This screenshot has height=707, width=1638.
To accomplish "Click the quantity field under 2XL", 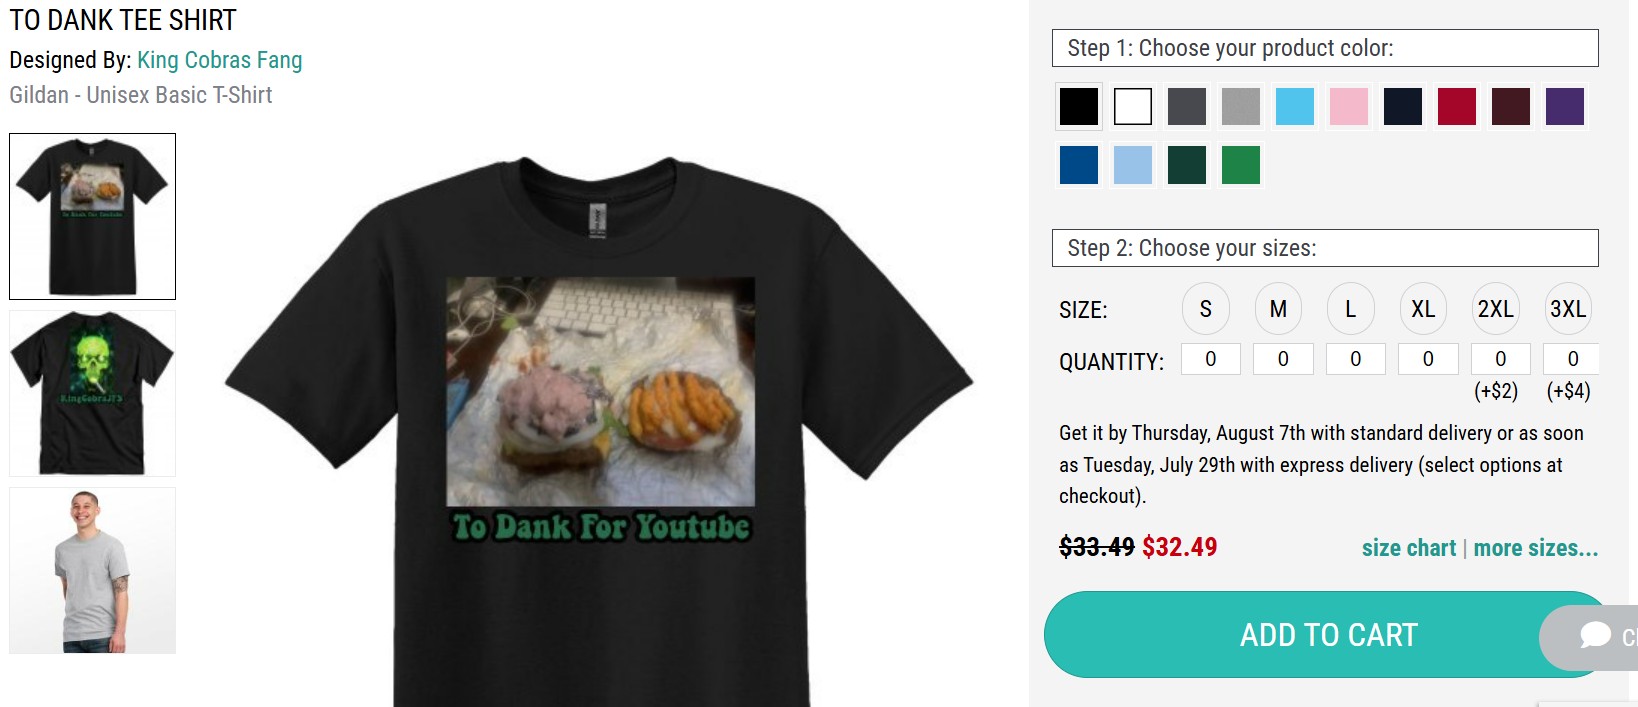I will pyautogui.click(x=1501, y=359).
